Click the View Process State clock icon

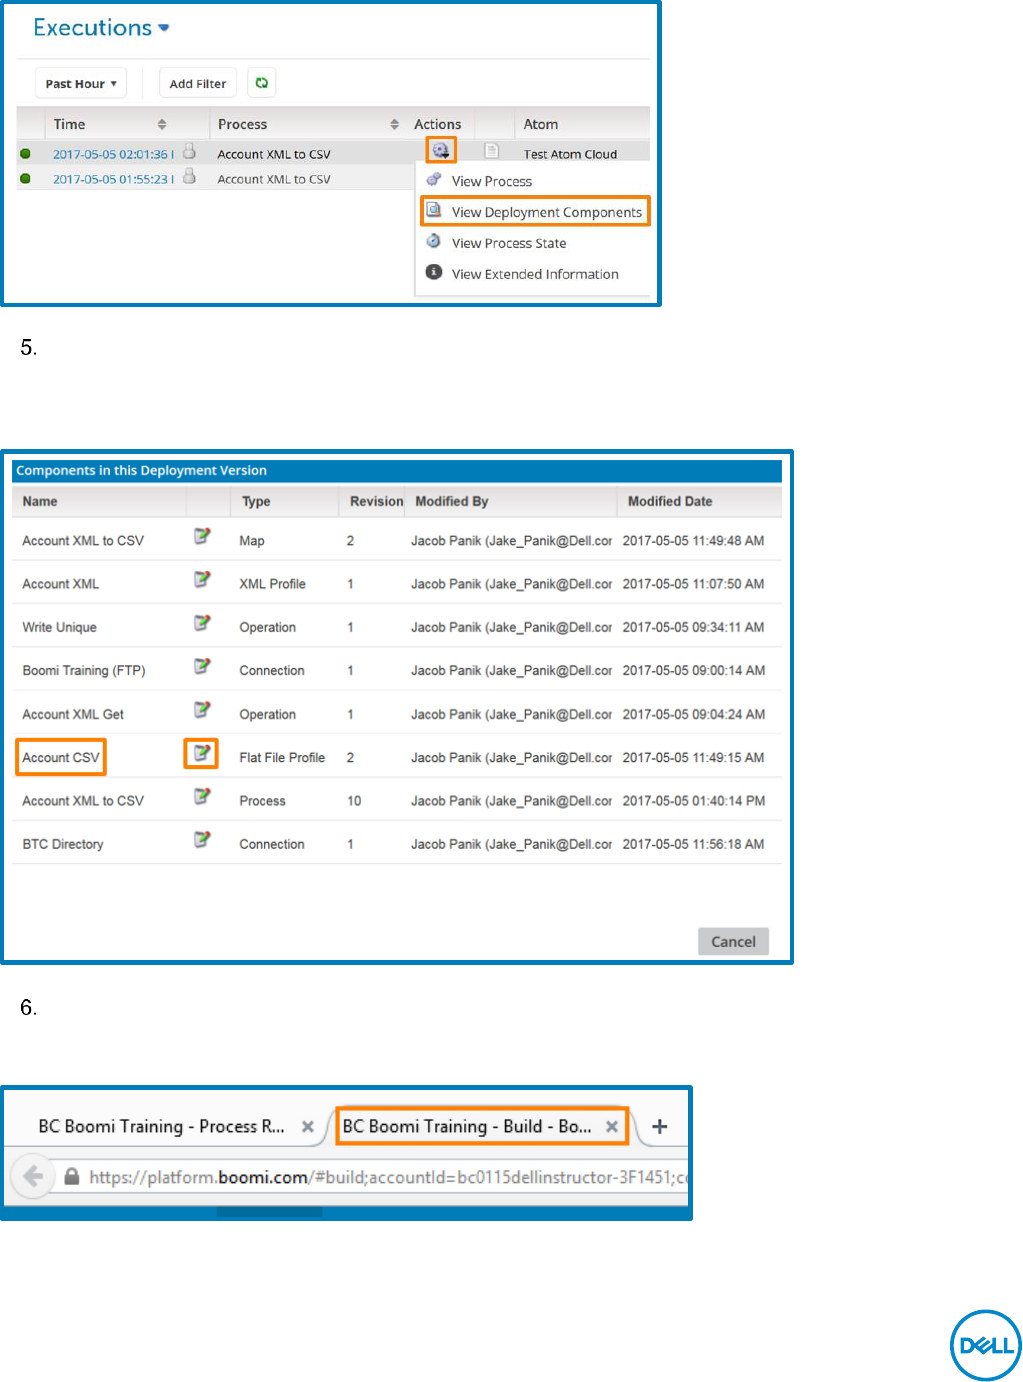(x=434, y=241)
